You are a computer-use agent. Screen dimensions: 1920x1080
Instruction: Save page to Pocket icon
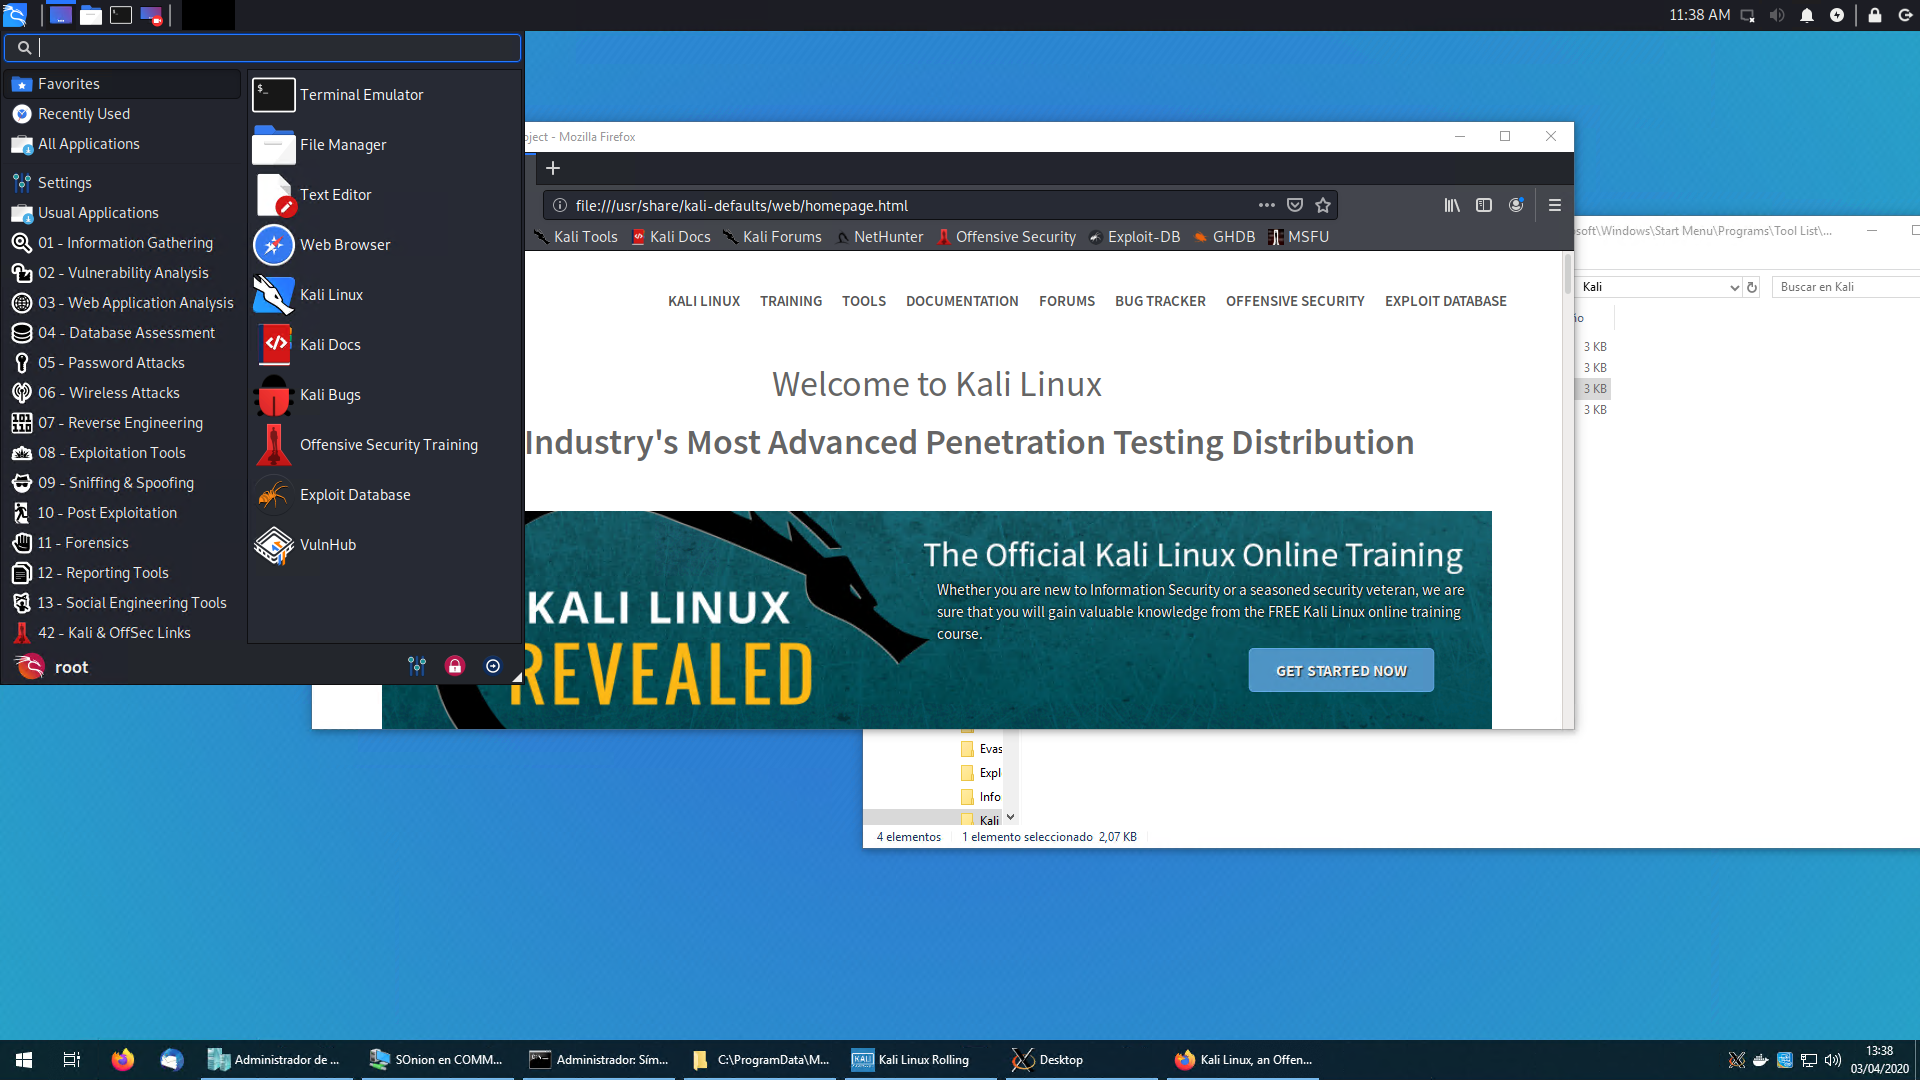(1295, 205)
